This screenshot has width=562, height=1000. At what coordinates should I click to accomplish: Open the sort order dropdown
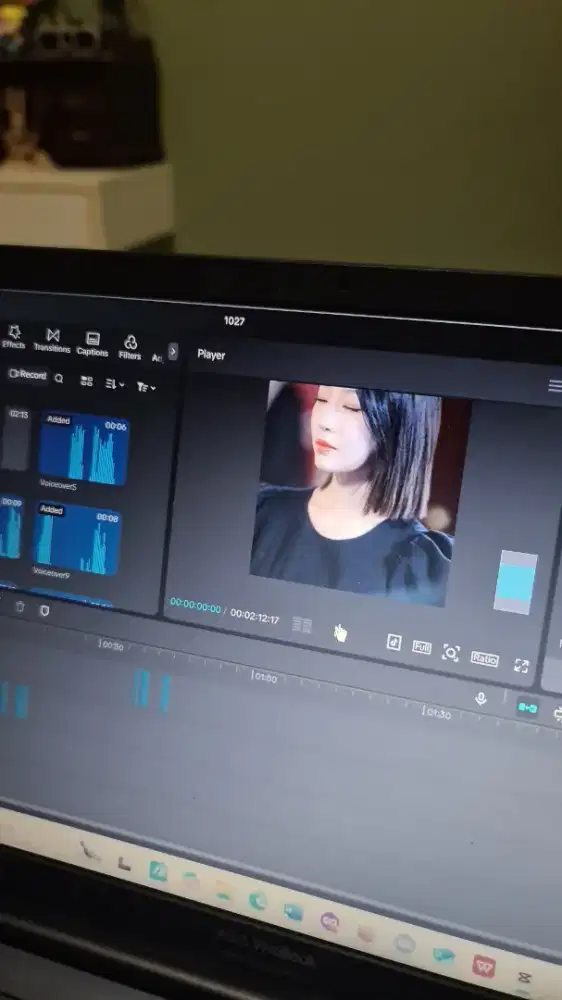coord(115,384)
